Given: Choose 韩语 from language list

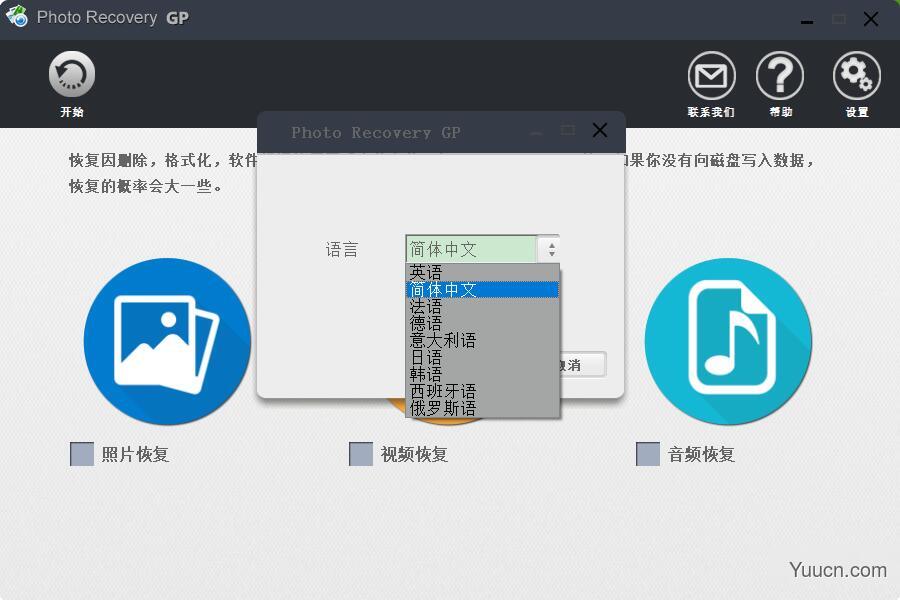Looking at the screenshot, I should (x=482, y=374).
